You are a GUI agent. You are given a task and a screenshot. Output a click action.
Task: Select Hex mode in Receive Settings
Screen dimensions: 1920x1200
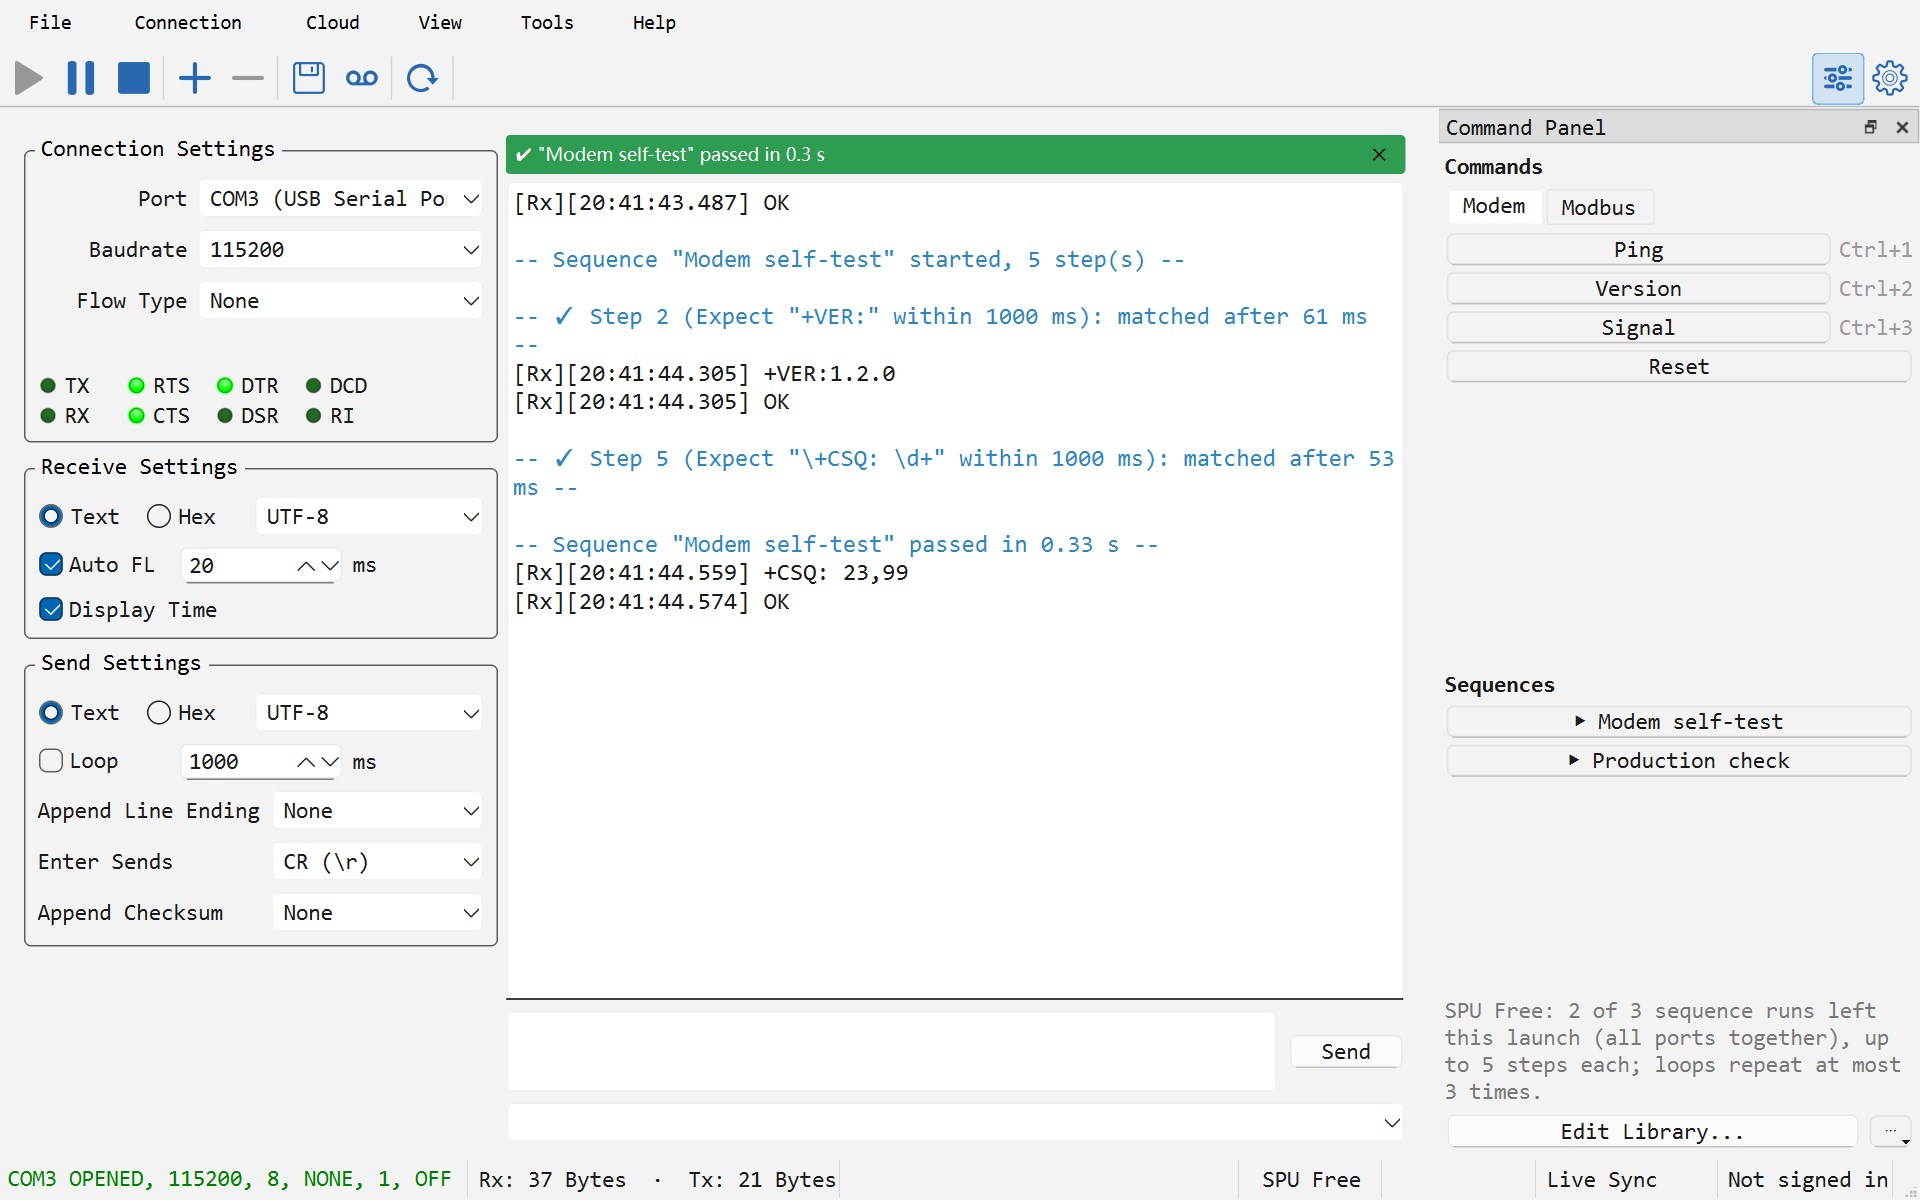[x=181, y=517]
